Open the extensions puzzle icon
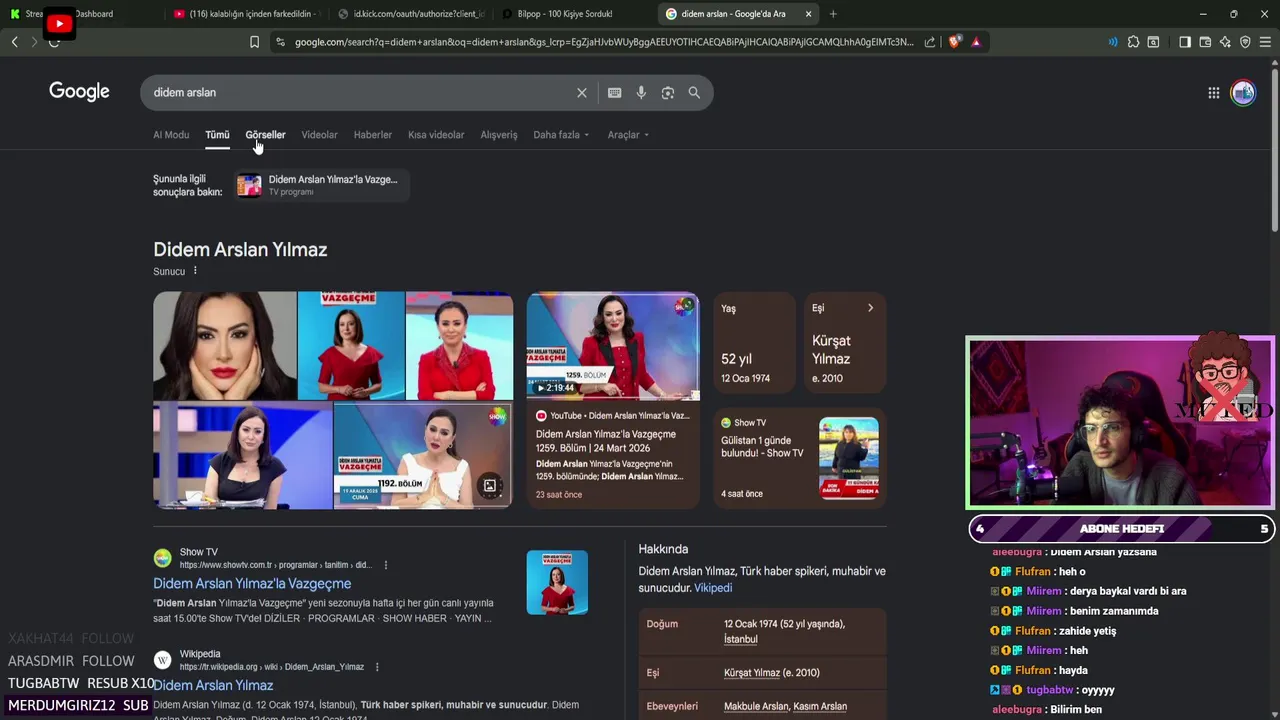 pyautogui.click(x=1133, y=42)
